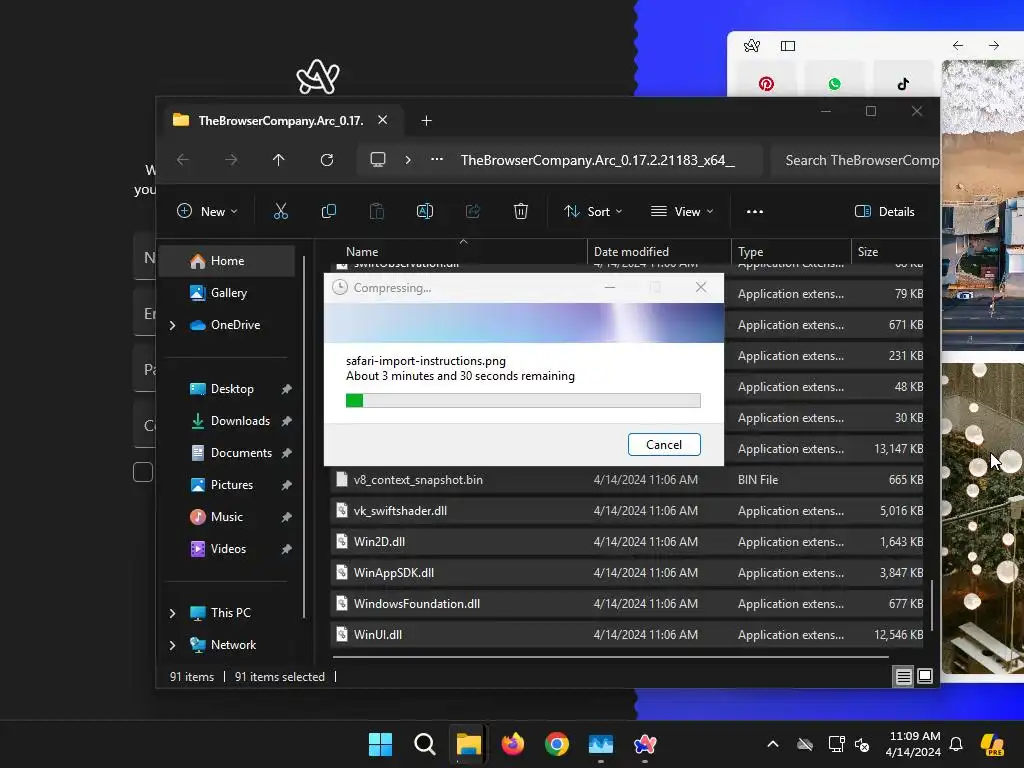
Task: Tick the checkbox in the background signup form
Action: click(143, 472)
